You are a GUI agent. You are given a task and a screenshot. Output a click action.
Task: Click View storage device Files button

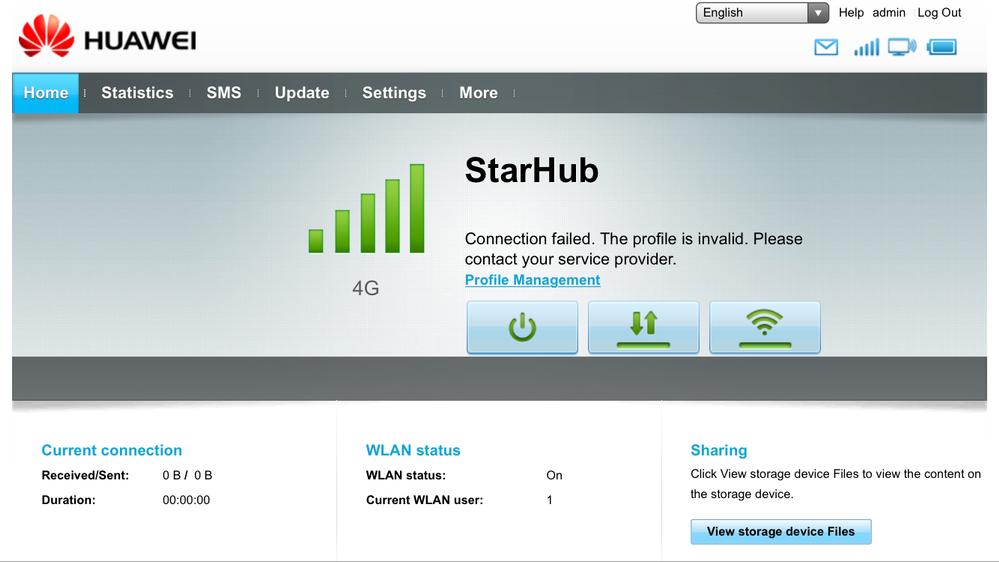click(x=781, y=532)
